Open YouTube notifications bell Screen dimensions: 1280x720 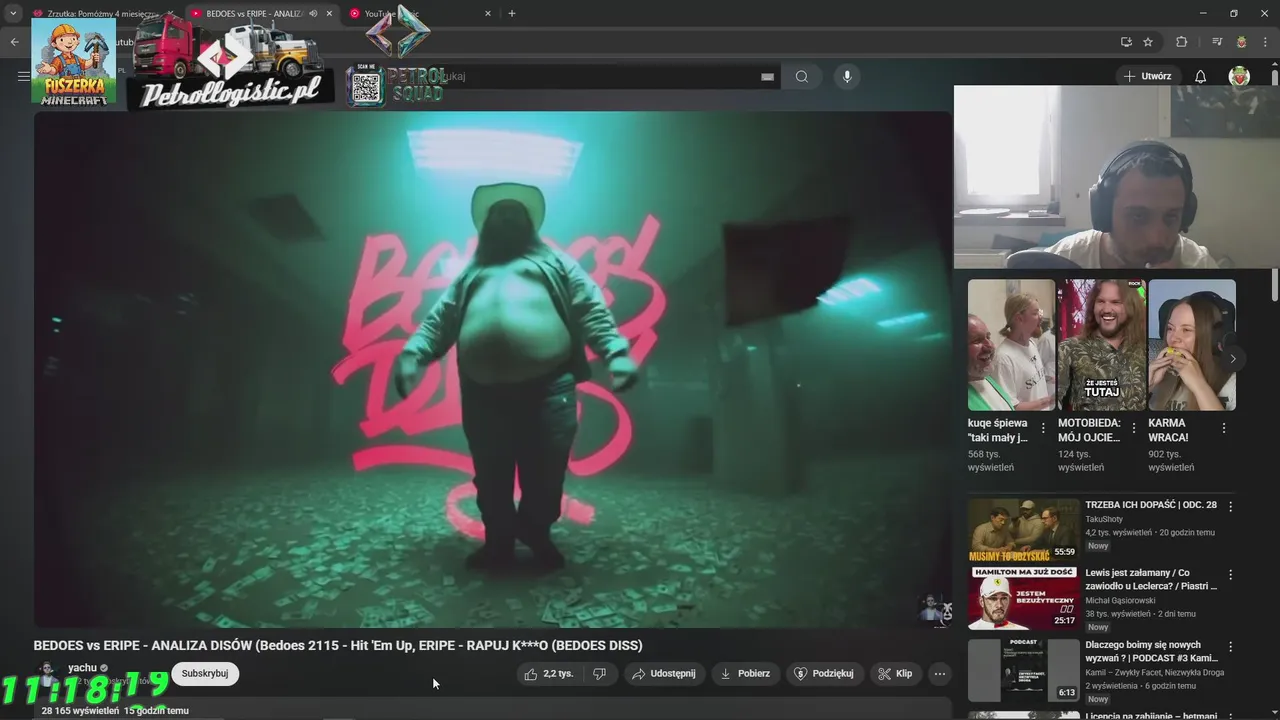coord(1201,76)
